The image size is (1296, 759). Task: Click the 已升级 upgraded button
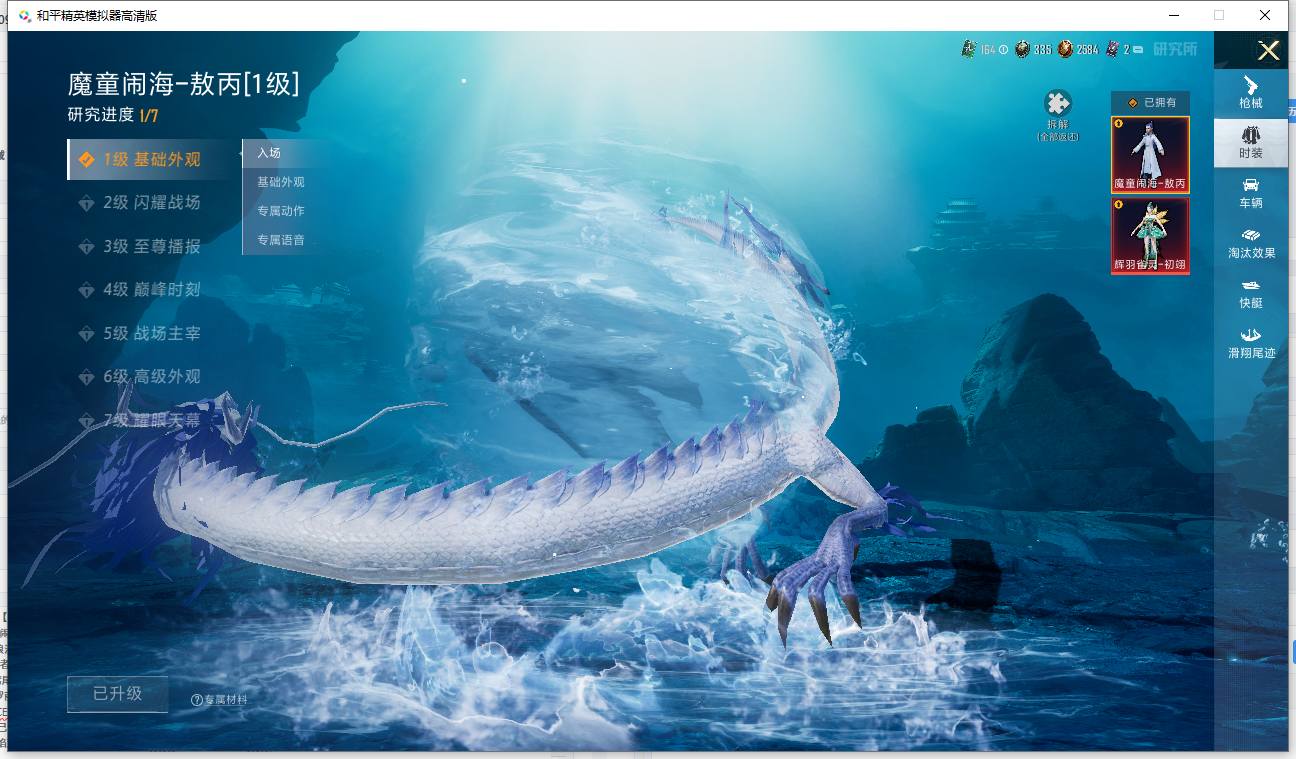click(118, 694)
